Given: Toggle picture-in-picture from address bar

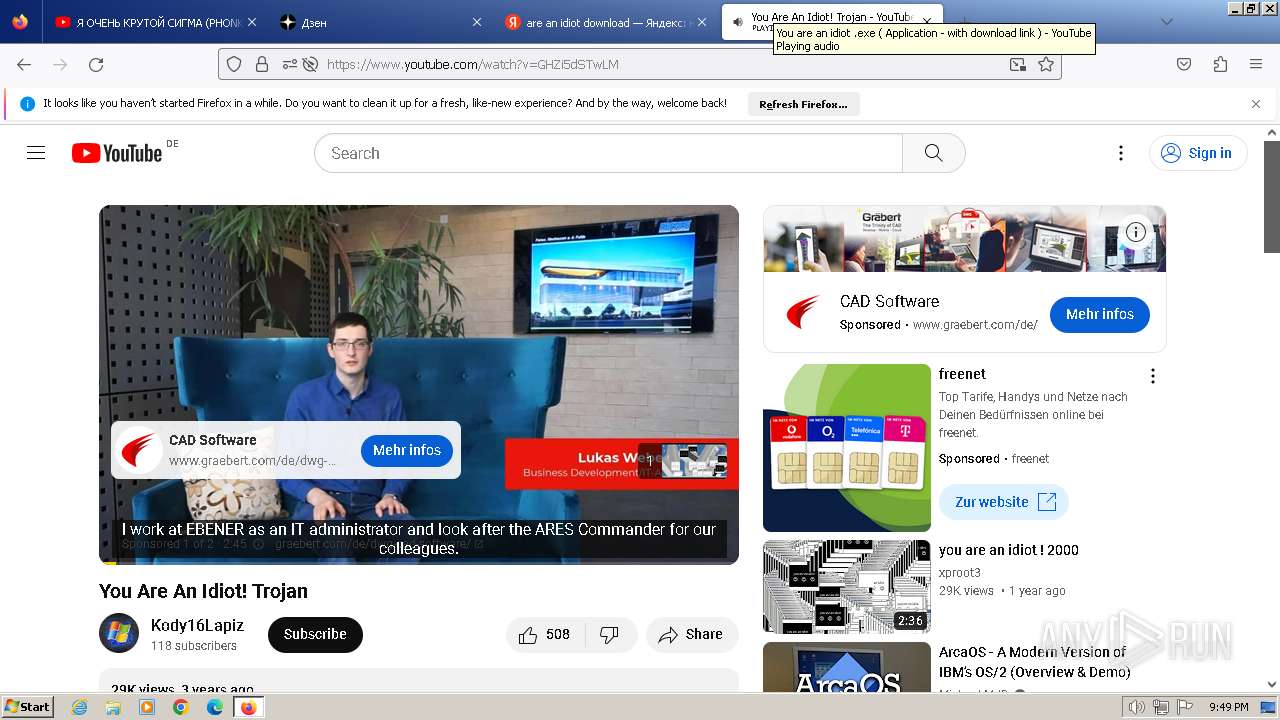Looking at the screenshot, I should tap(1017, 64).
